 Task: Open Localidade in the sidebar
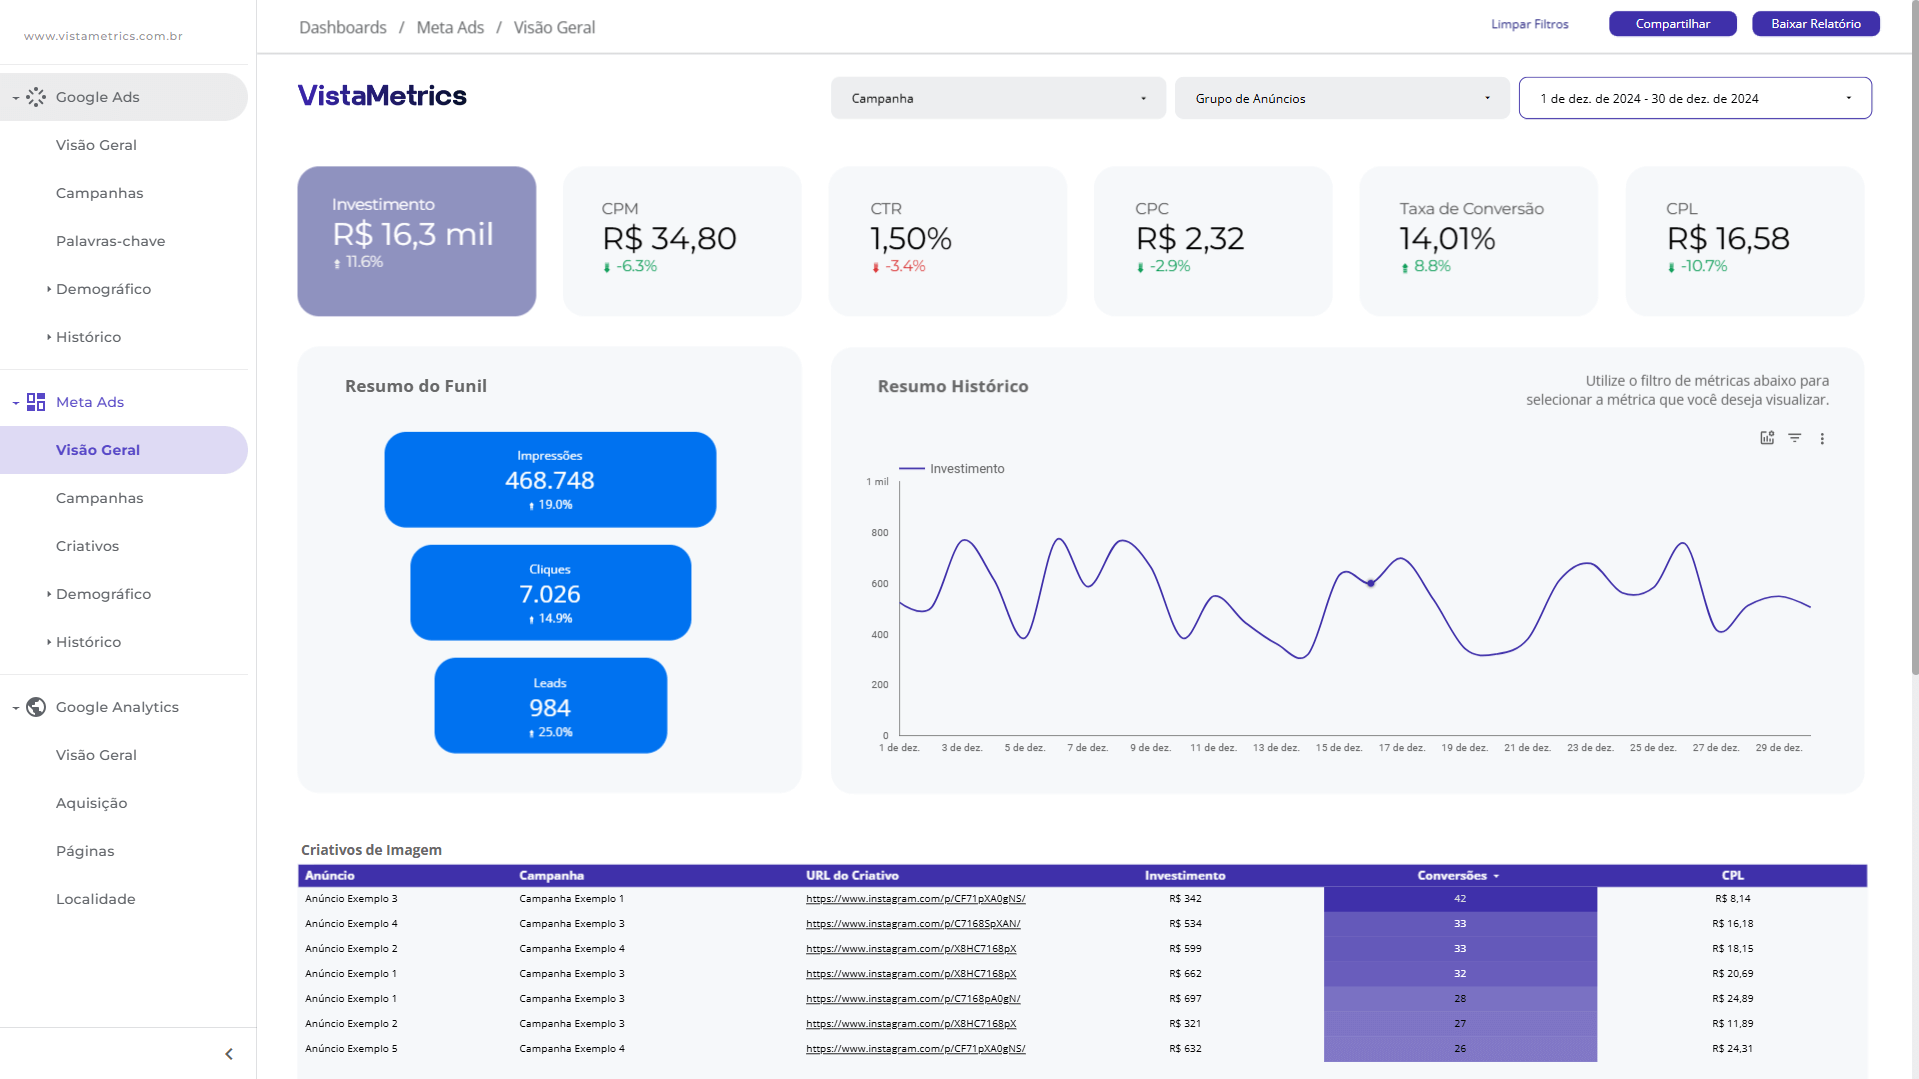coord(95,899)
